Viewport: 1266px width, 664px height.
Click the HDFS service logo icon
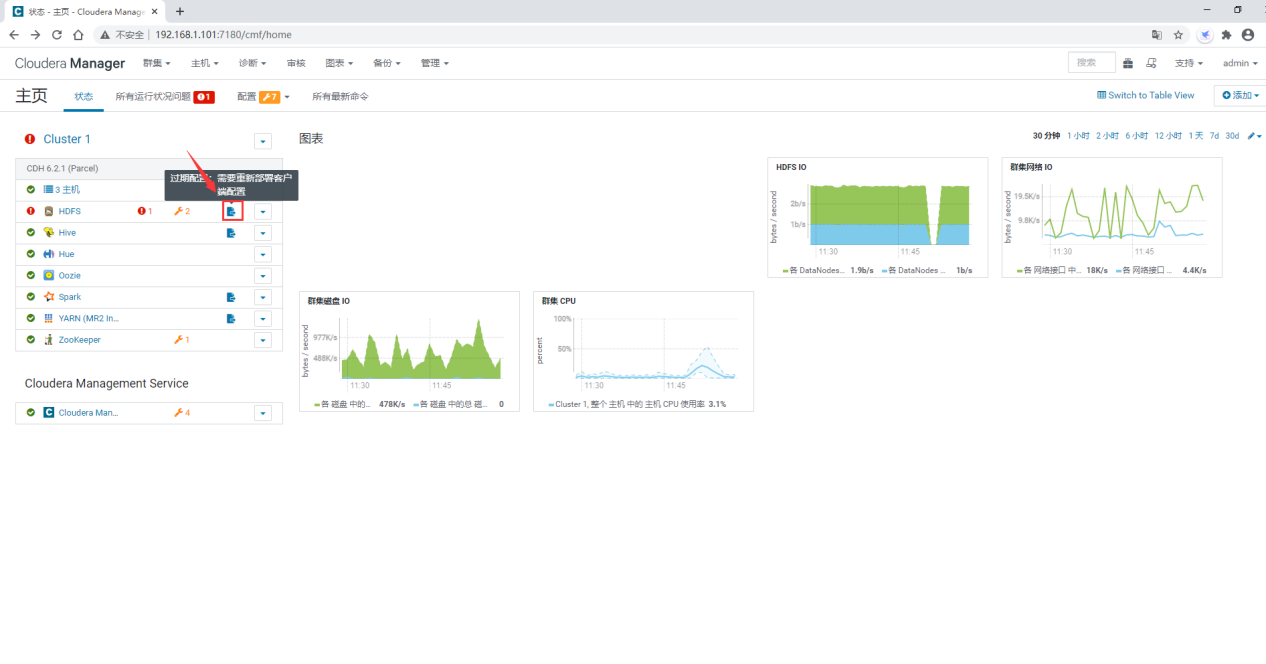(x=48, y=211)
